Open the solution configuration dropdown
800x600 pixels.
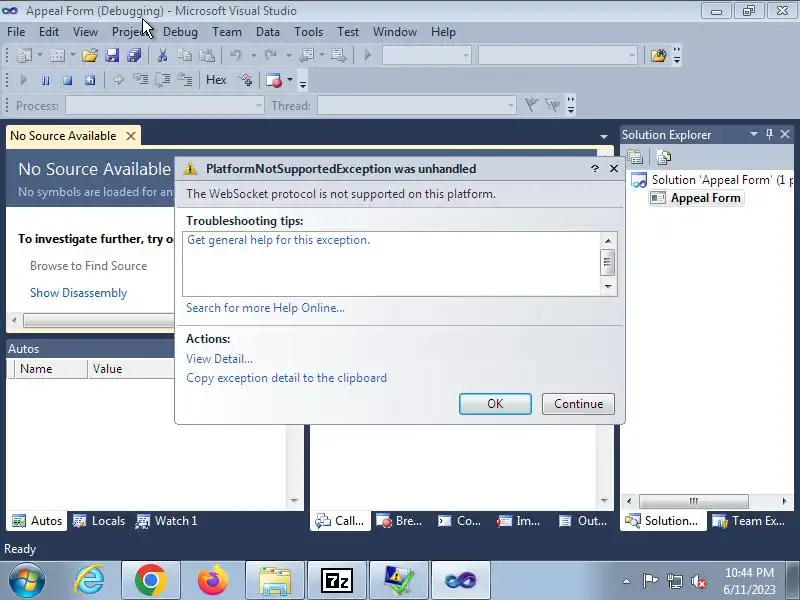[x=427, y=55]
